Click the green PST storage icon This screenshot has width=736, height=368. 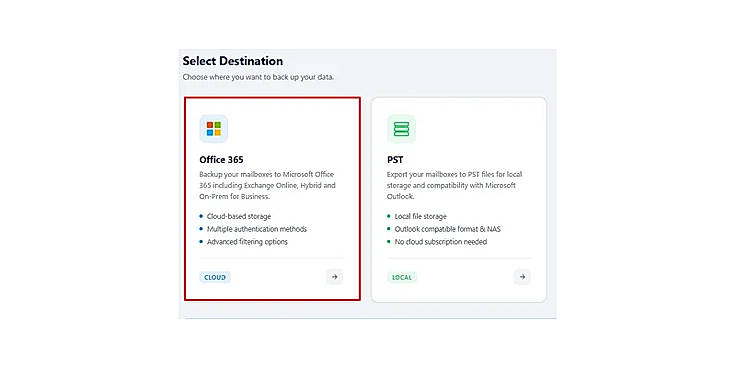pyautogui.click(x=401, y=129)
